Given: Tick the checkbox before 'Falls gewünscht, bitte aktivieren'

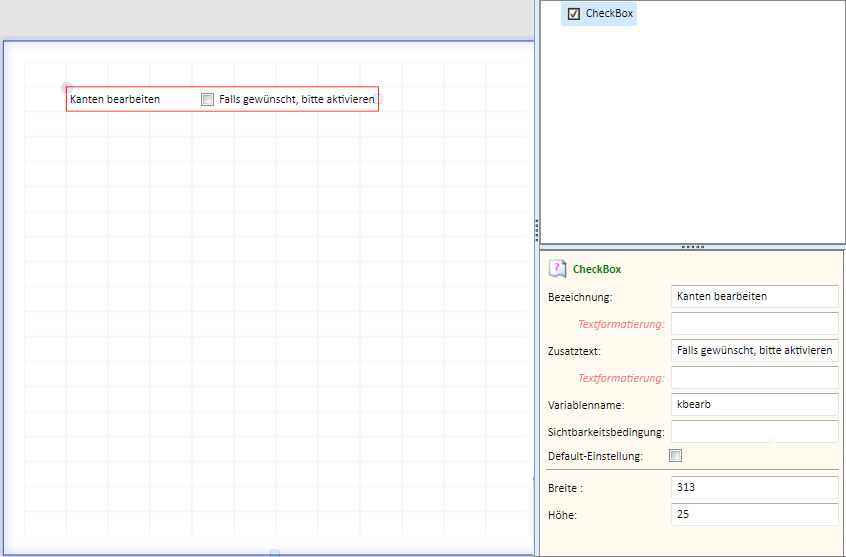Looking at the screenshot, I should [207, 99].
